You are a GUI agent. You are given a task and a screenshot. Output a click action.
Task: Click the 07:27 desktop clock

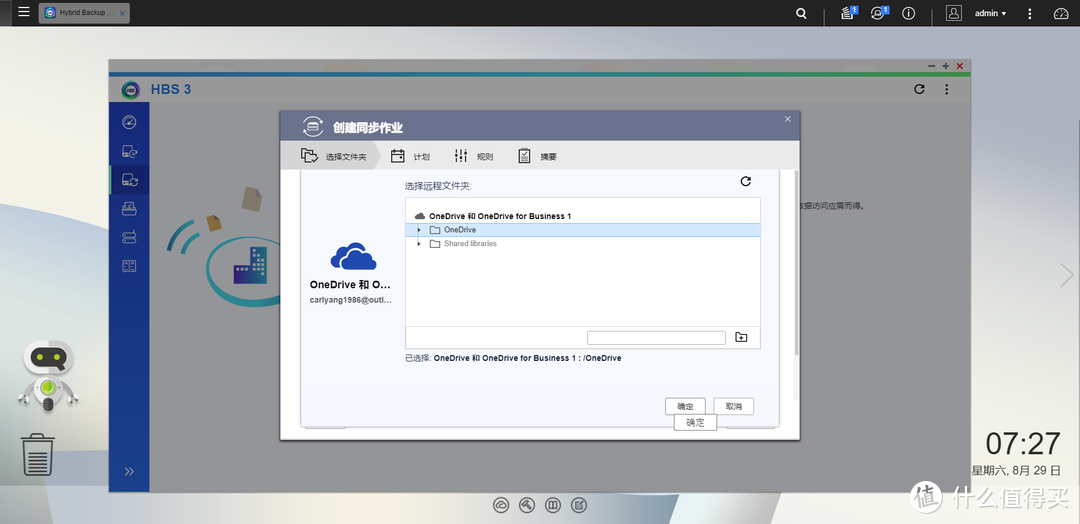coord(1023,444)
